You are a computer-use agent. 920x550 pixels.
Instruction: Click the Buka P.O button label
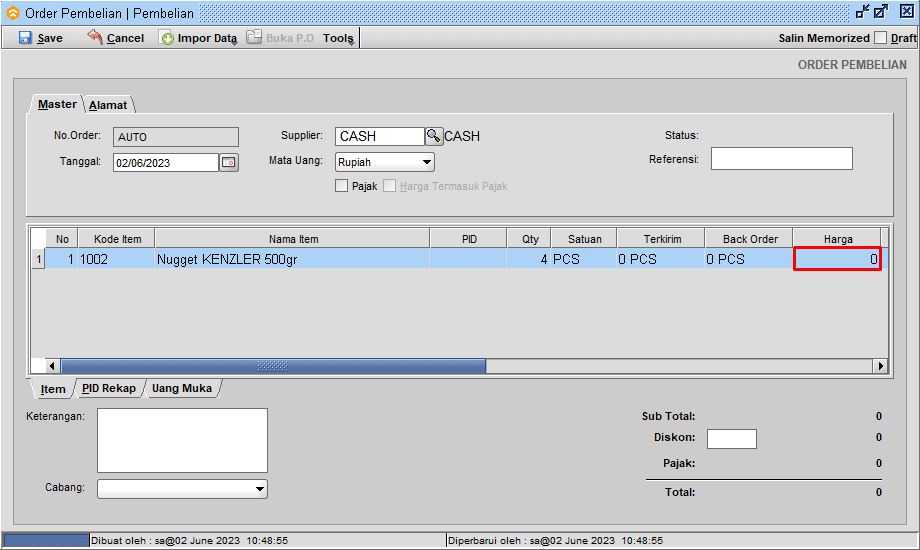click(x=290, y=38)
